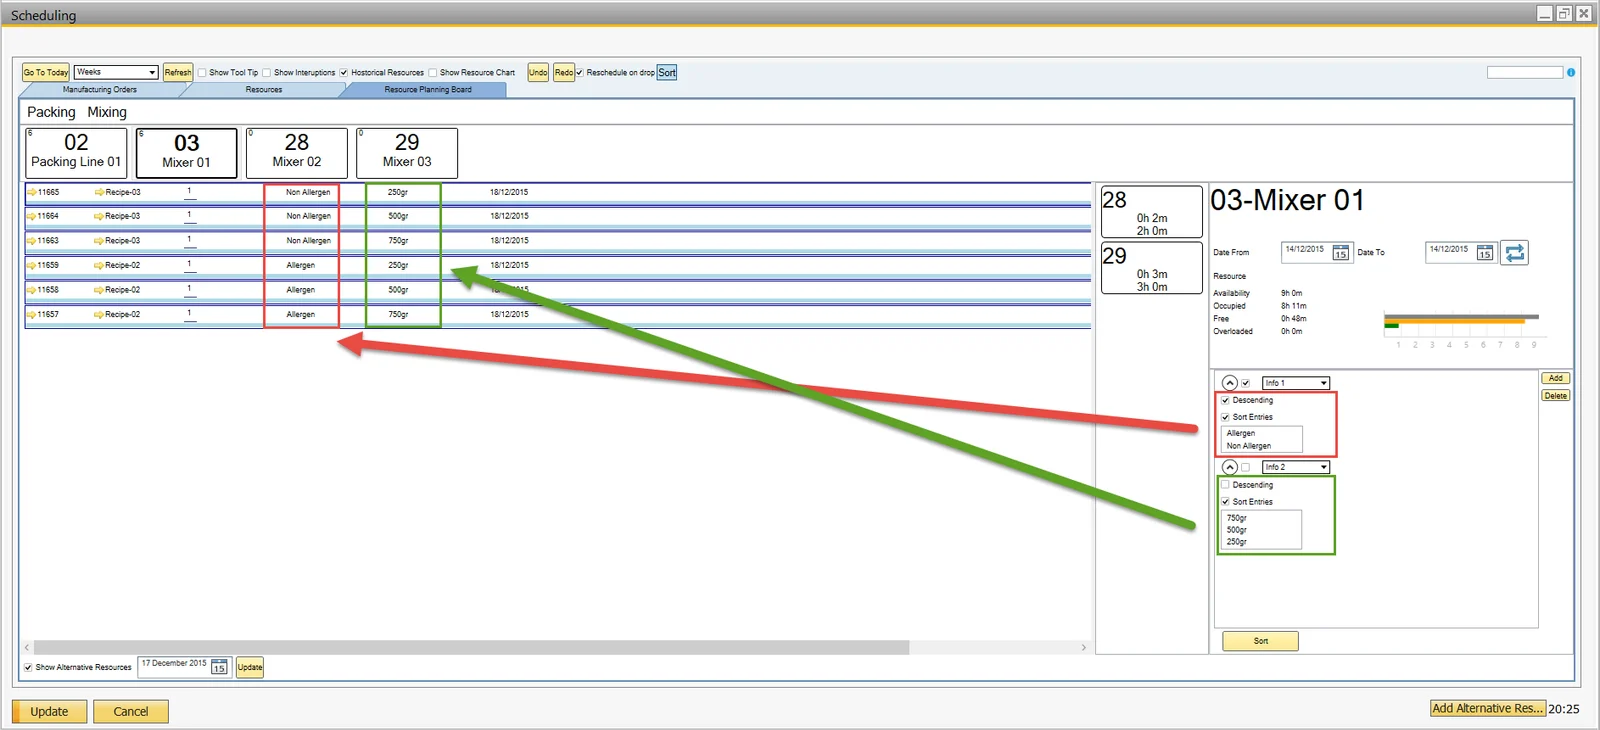Image resolution: width=1600 pixels, height=730 pixels.
Task: Check Descending under Info 2
Action: 1225,484
